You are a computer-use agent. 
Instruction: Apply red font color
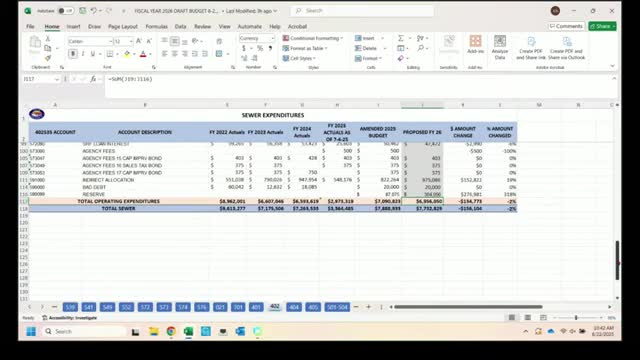point(143,54)
